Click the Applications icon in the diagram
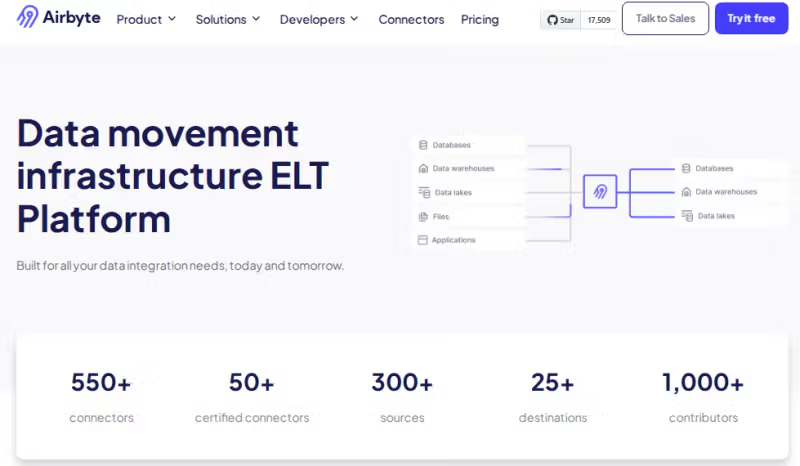This screenshot has width=800, height=466. tap(422, 240)
